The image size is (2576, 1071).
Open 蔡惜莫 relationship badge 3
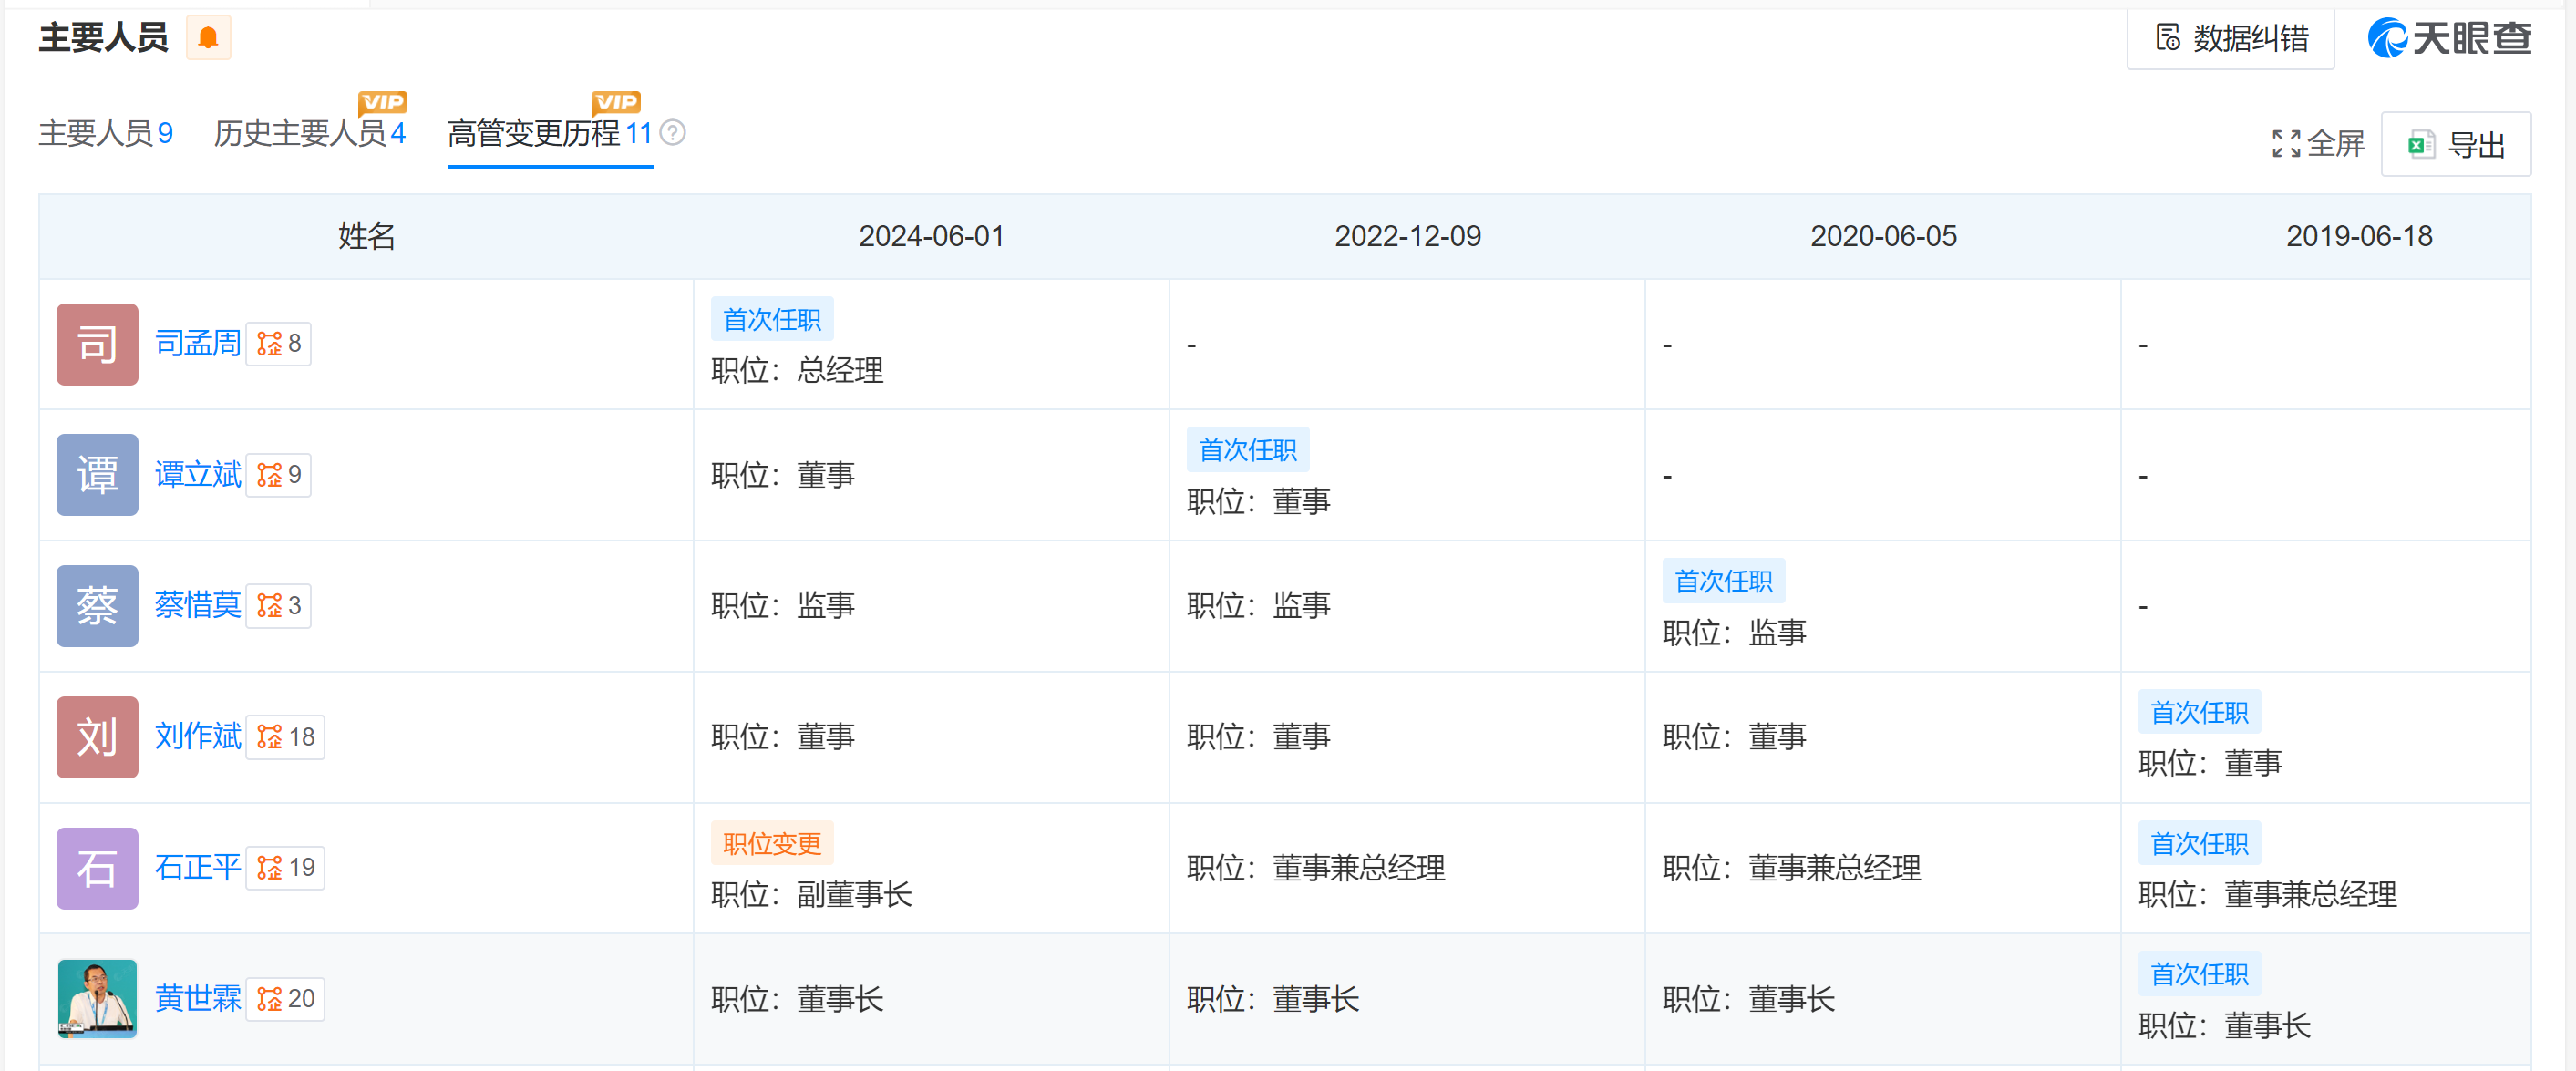coord(279,606)
